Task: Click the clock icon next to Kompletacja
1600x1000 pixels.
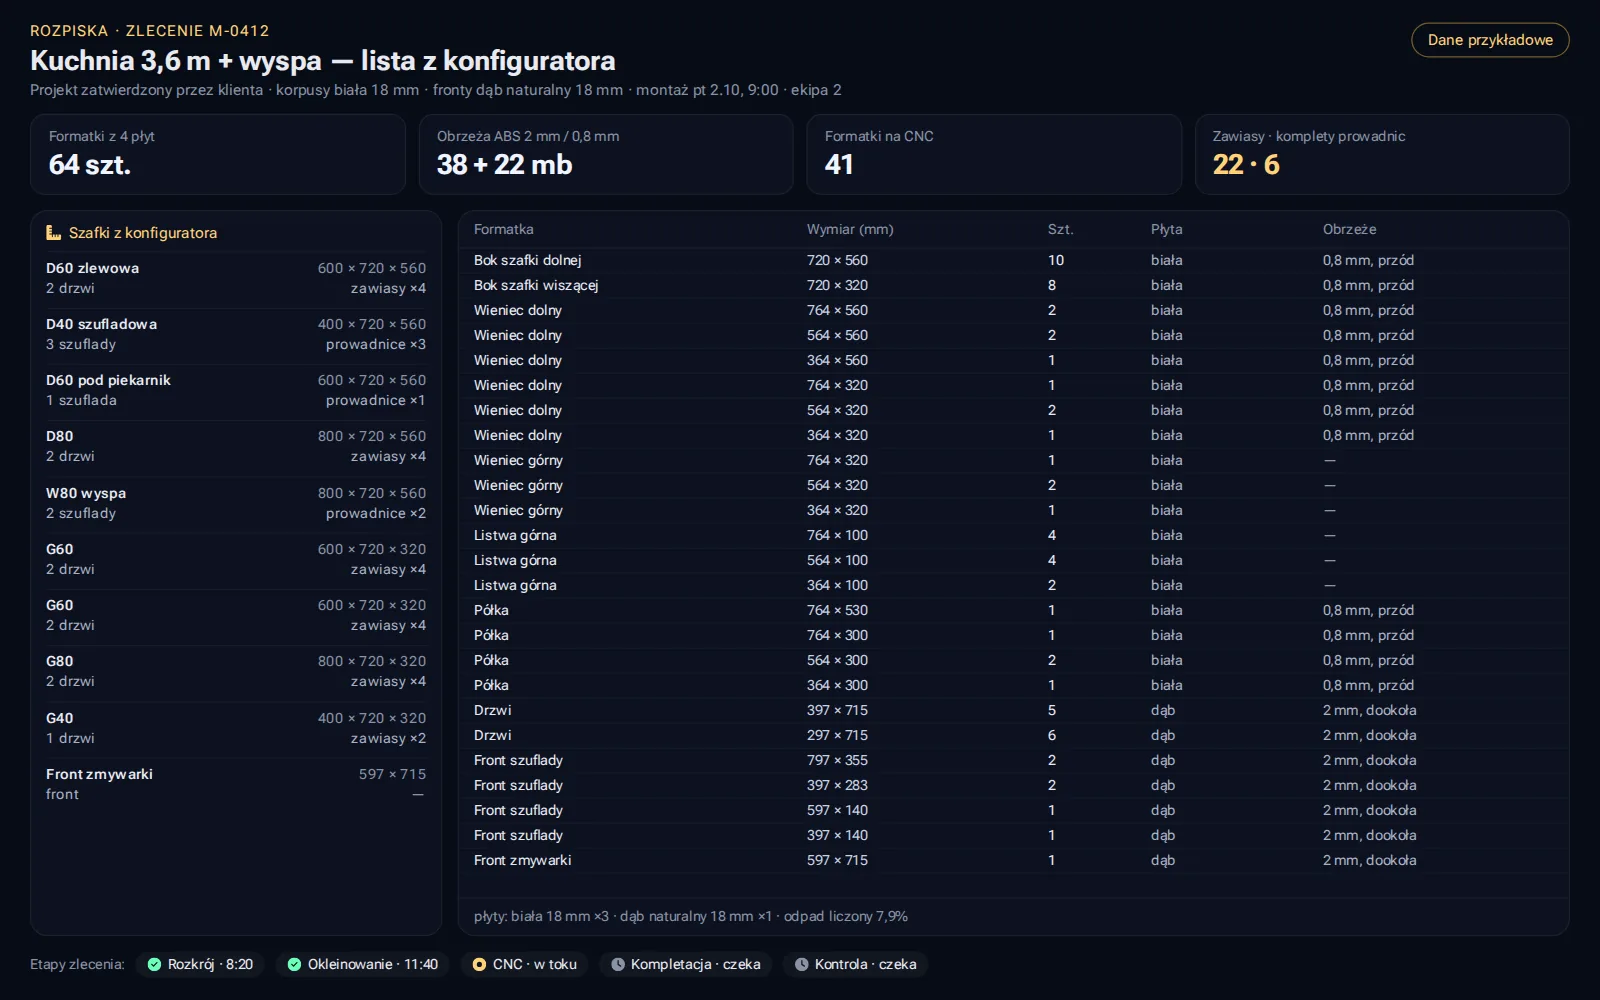Action: (618, 964)
